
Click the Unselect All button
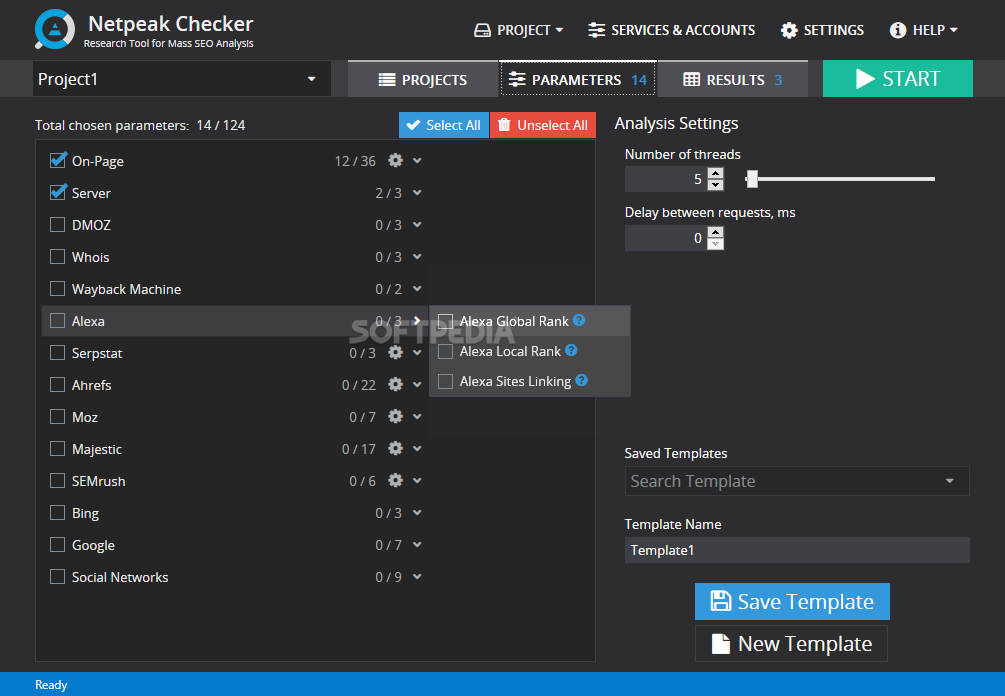(543, 125)
